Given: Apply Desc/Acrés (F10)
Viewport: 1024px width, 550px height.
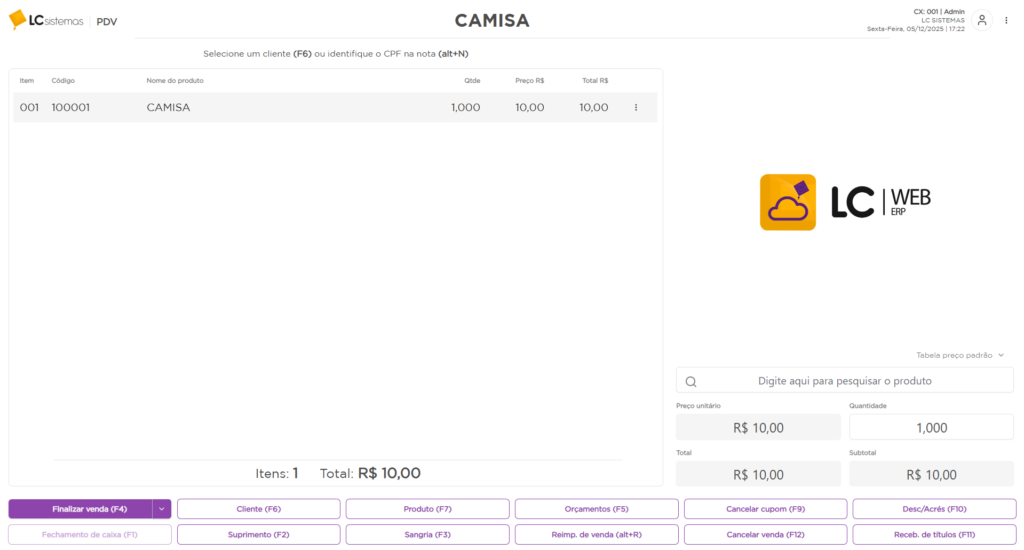Looking at the screenshot, I should [x=934, y=509].
